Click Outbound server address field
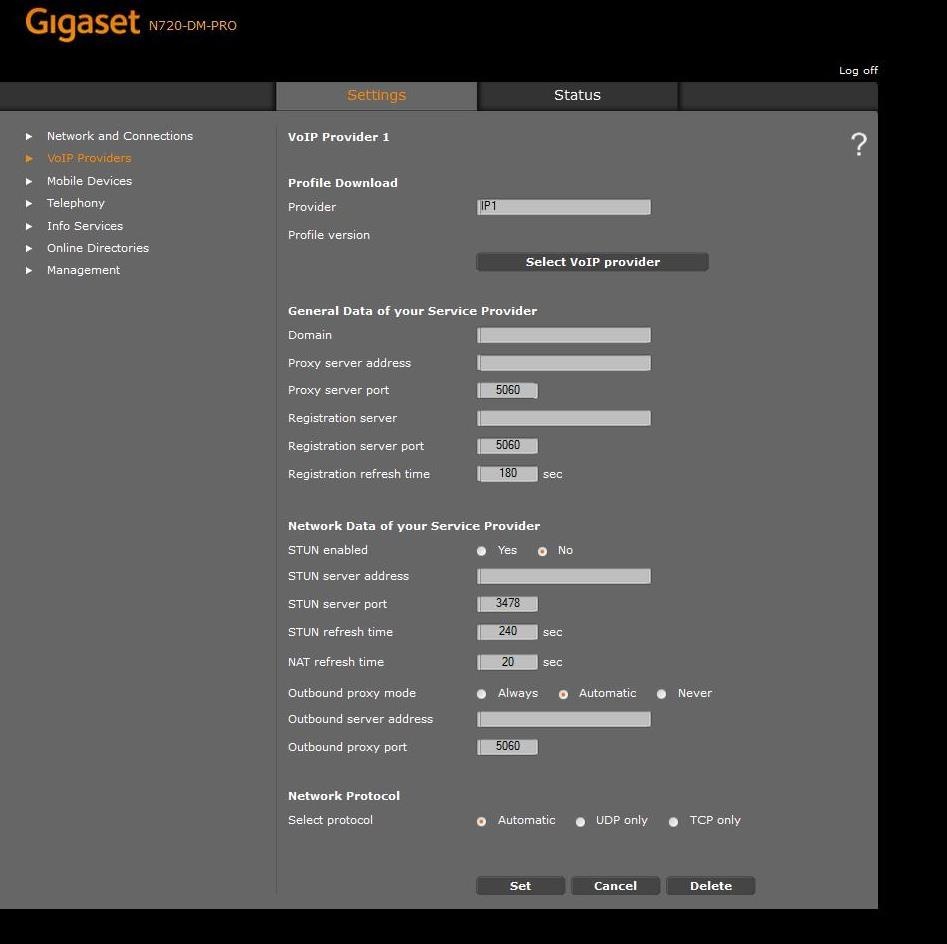Viewport: 947px width, 944px height. coord(563,719)
